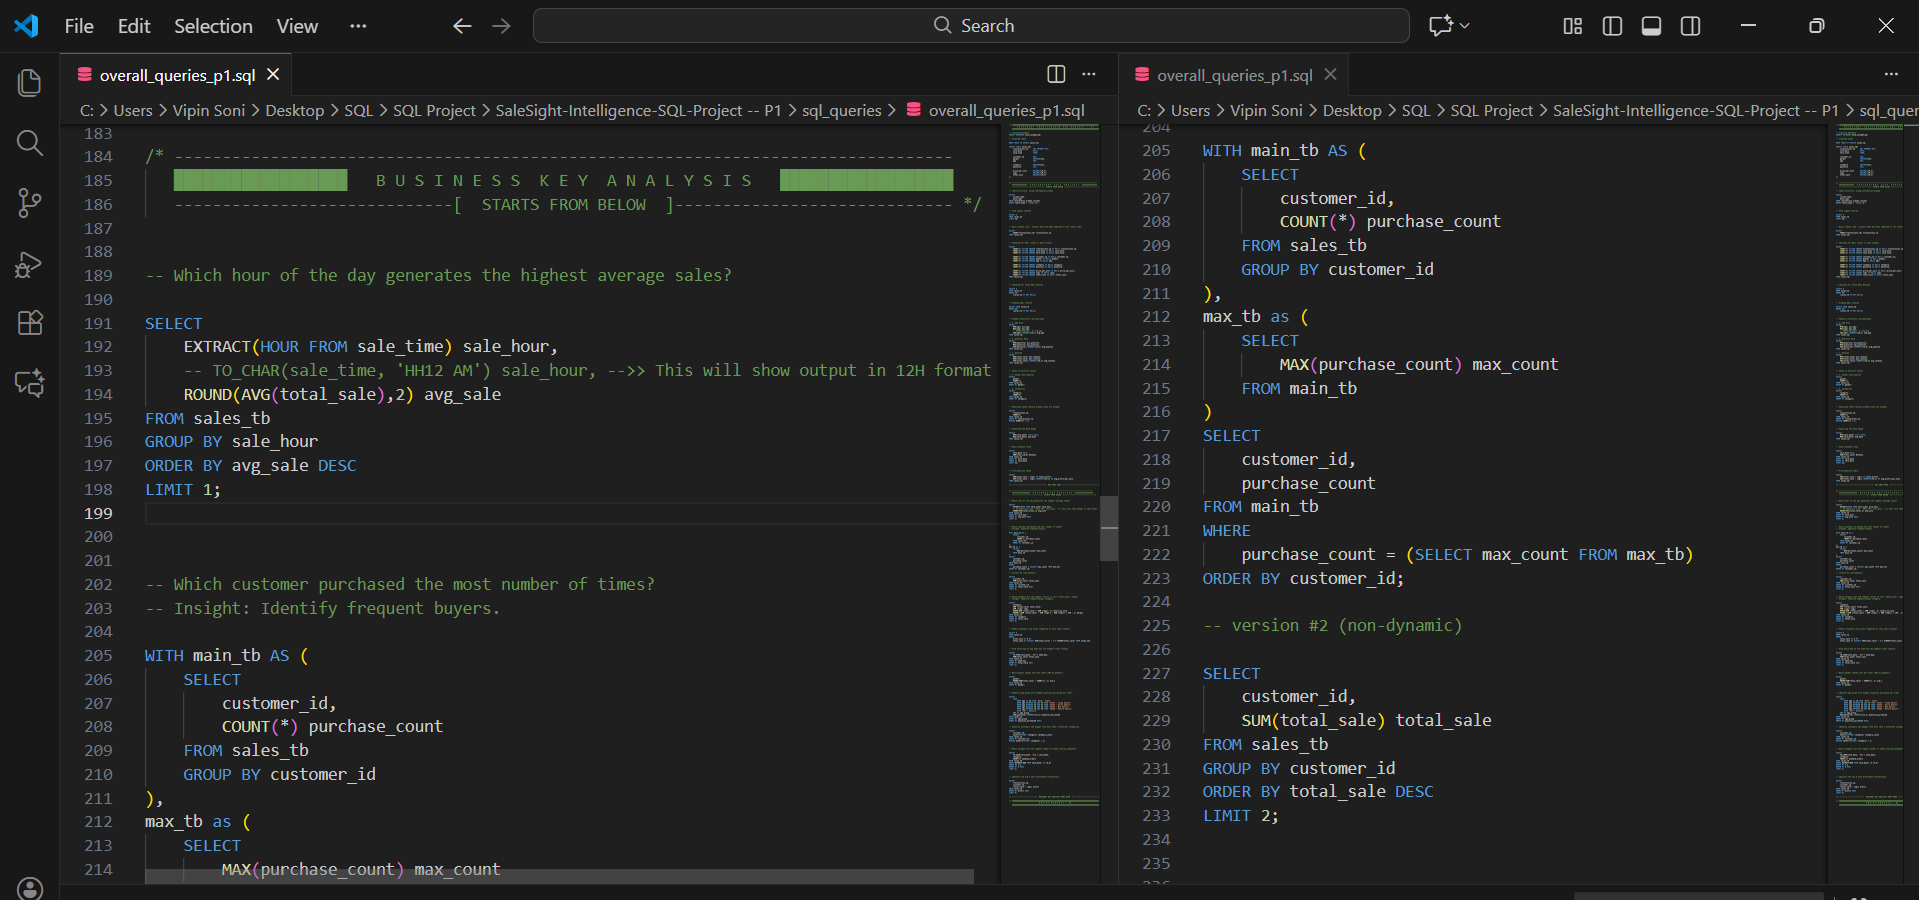1919x900 pixels.
Task: Open the Extensions view
Action: (x=30, y=323)
